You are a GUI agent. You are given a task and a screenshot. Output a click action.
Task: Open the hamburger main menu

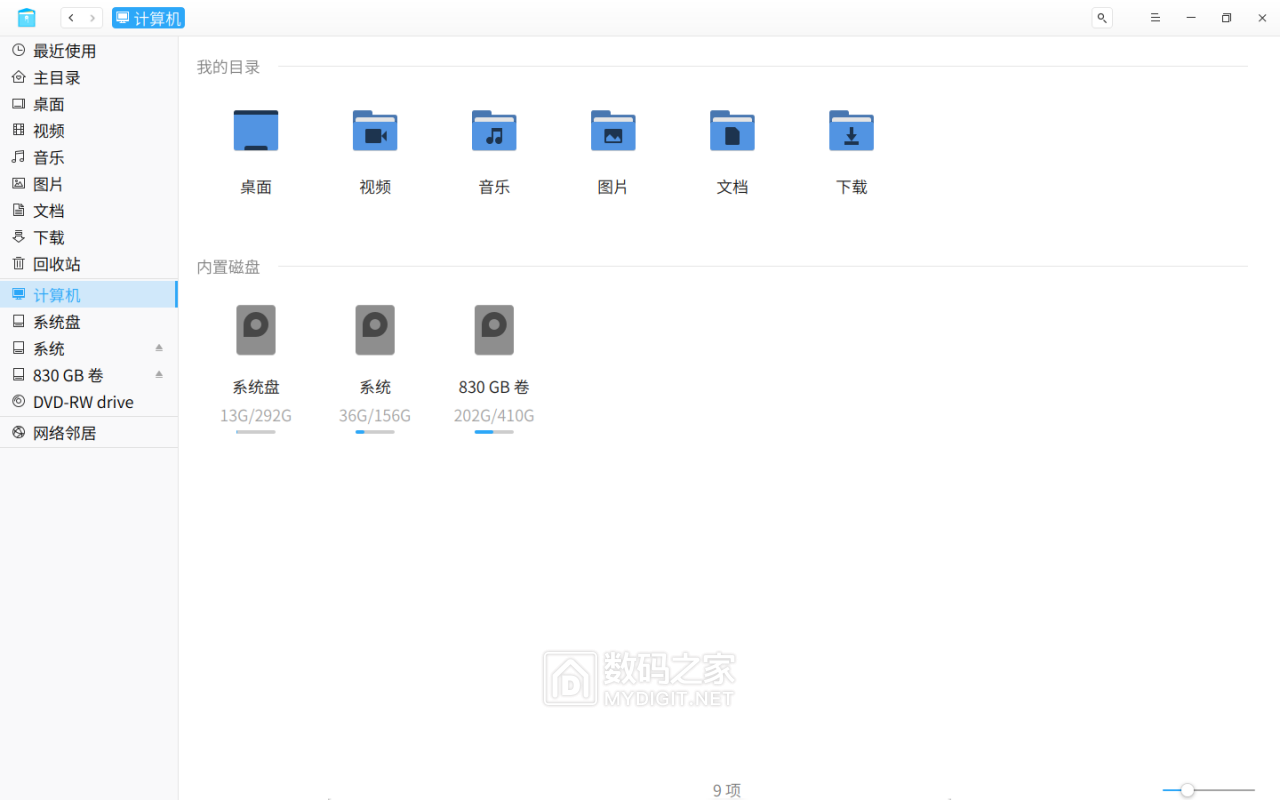pos(1155,18)
